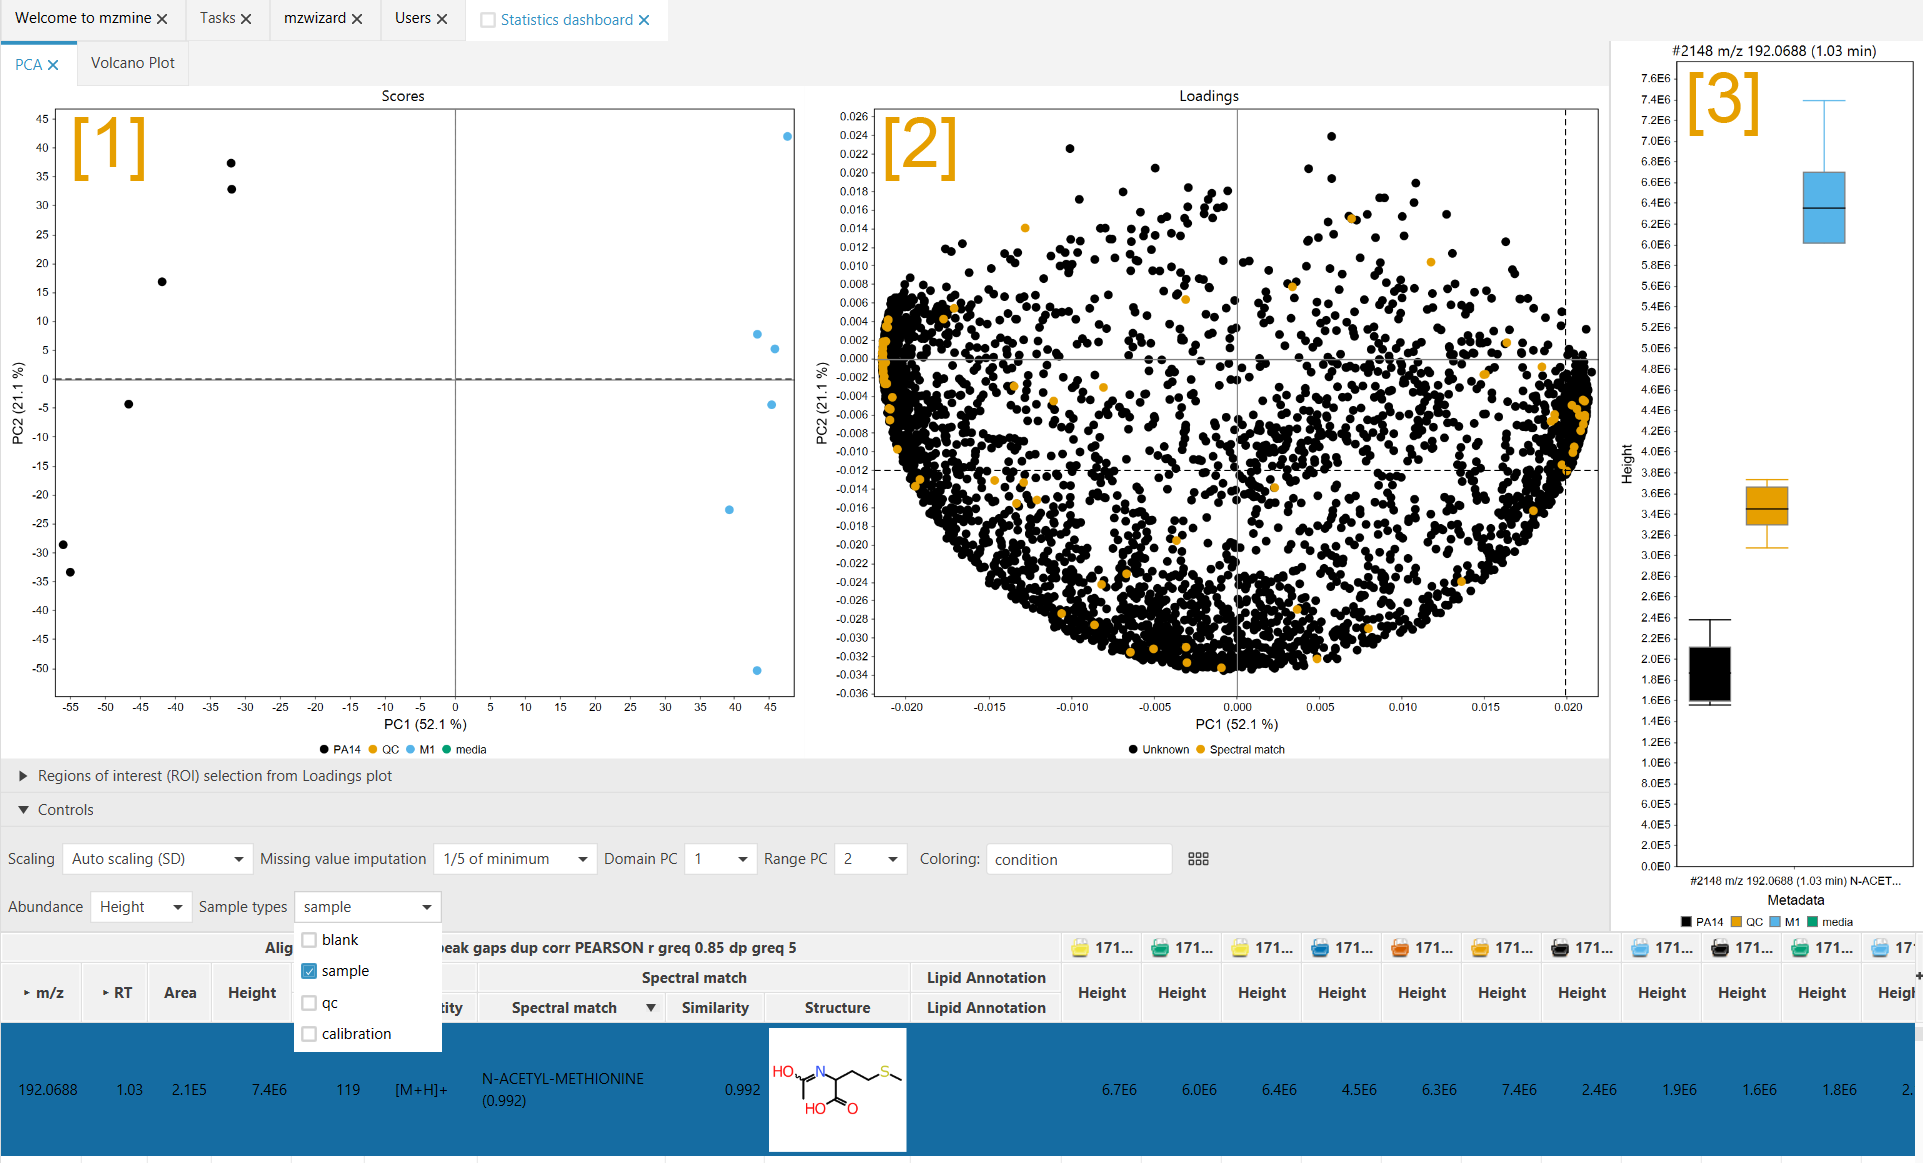This screenshot has width=1923, height=1163.
Task: Click the similarity value 0.992 cell
Action: [742, 1090]
